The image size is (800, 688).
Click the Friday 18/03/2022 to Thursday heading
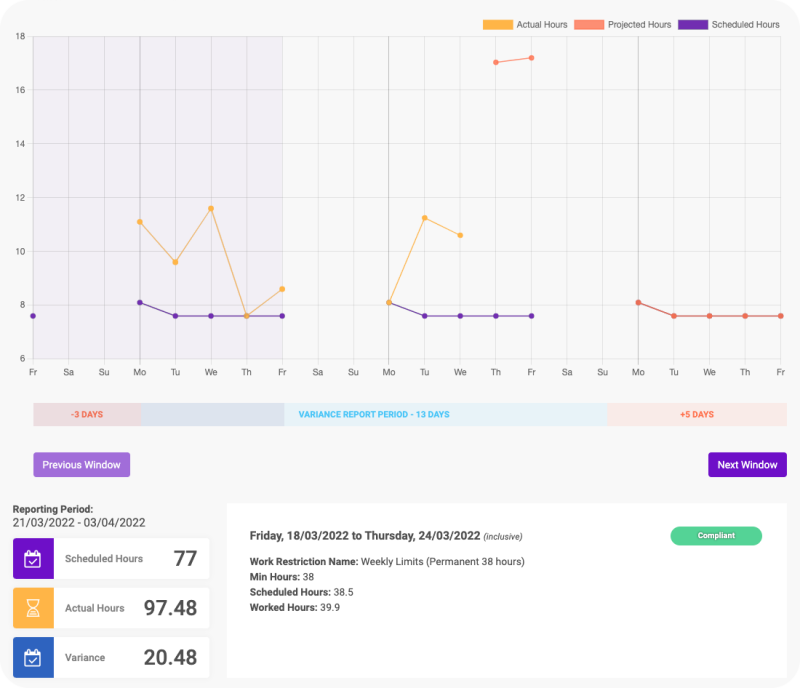(x=365, y=535)
